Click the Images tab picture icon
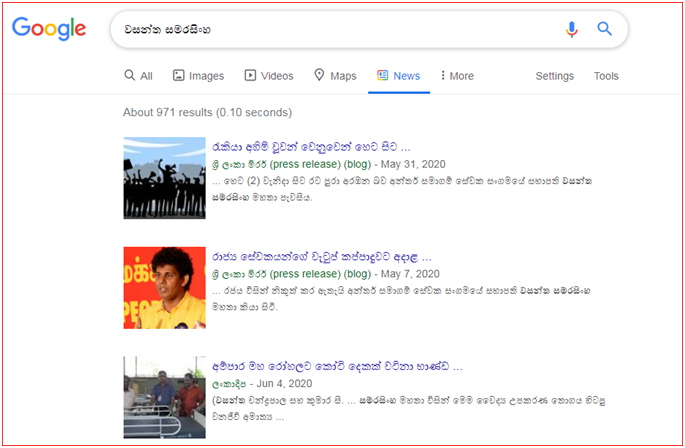This screenshot has width=685, height=448. point(179,76)
